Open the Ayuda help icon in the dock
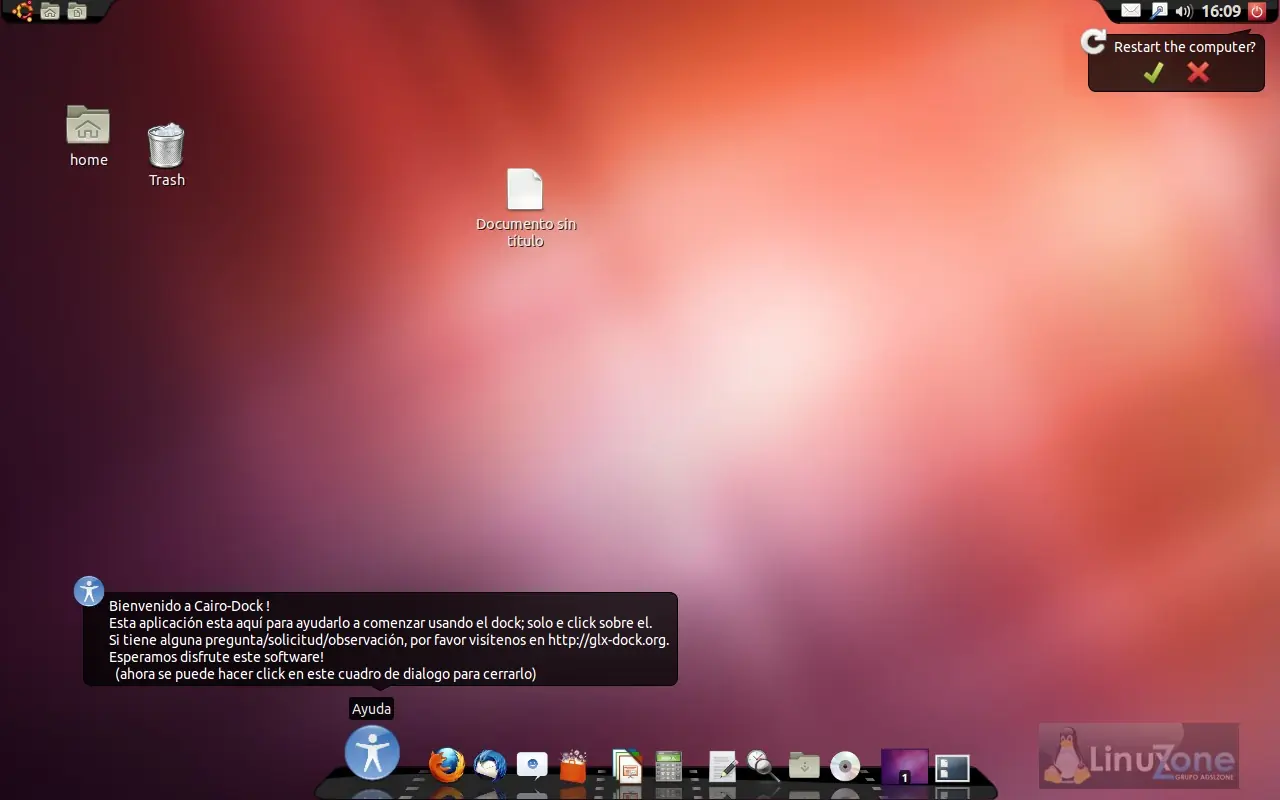 point(372,752)
